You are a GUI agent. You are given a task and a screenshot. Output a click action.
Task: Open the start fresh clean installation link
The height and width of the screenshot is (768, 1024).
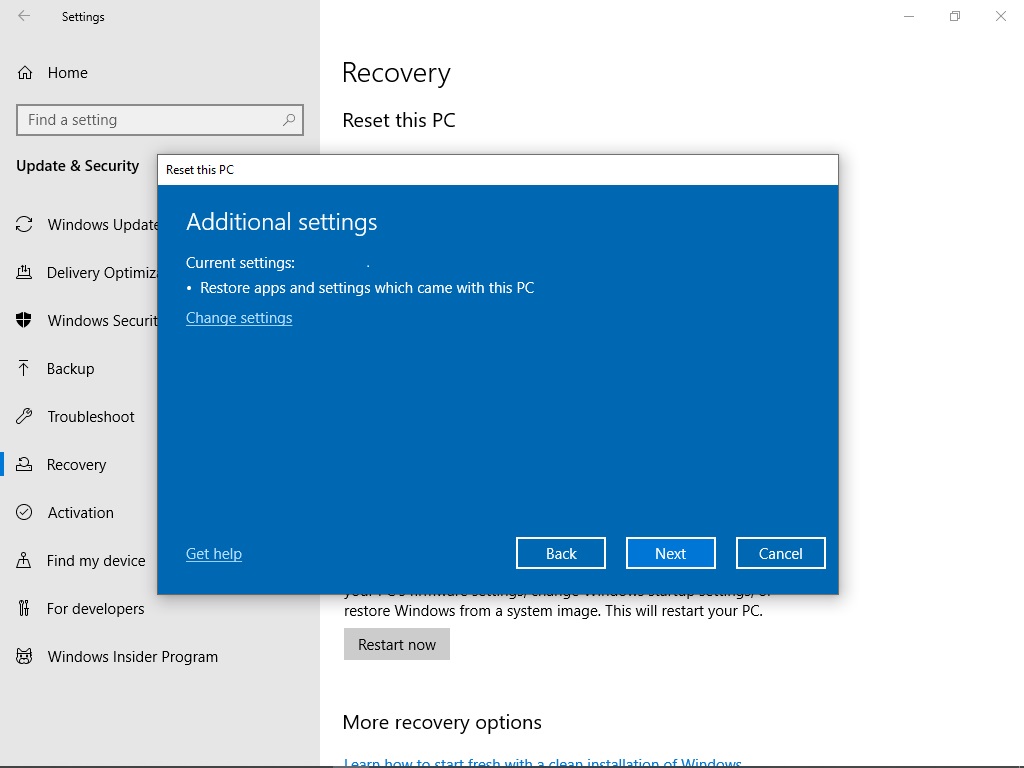click(x=543, y=761)
